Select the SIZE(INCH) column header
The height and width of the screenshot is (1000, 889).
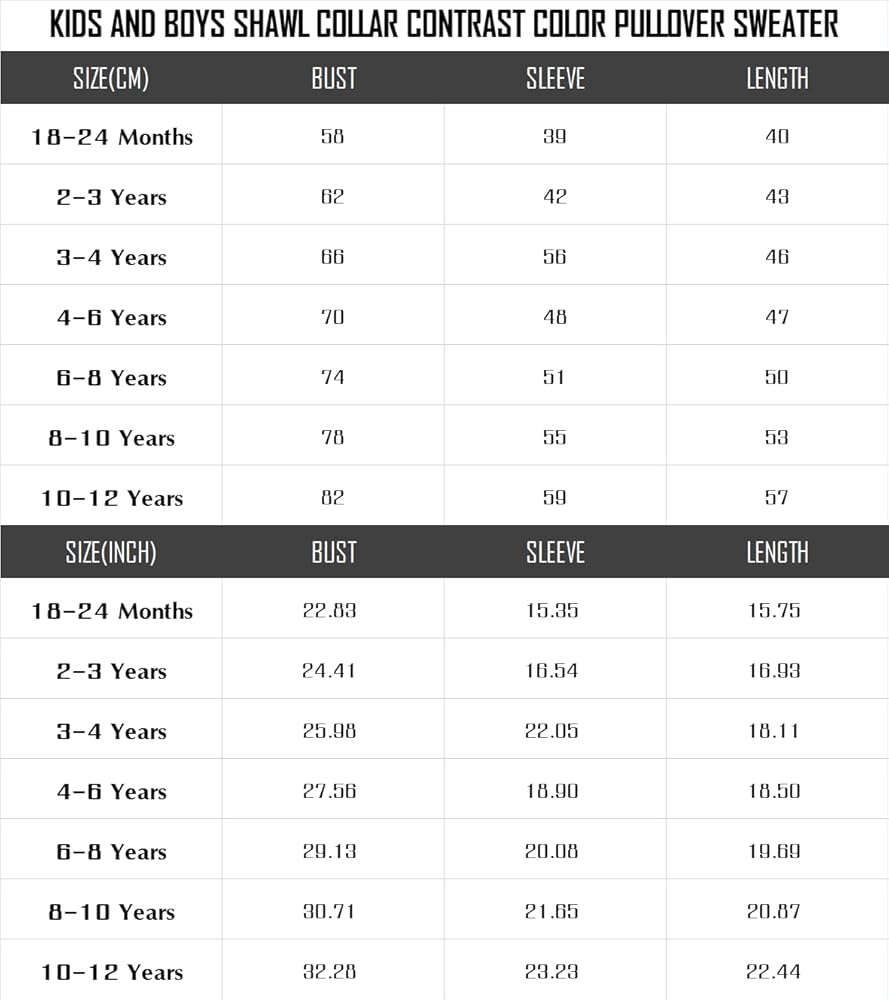[x=111, y=552]
